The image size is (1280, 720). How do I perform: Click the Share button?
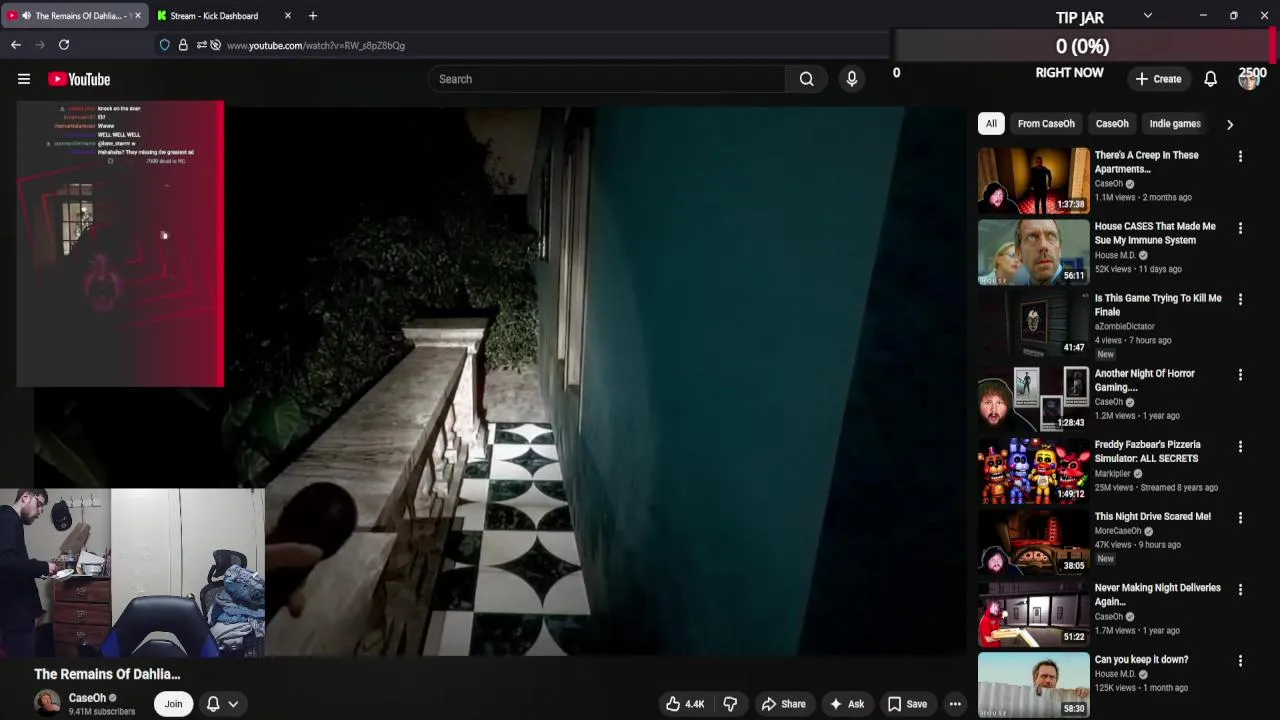tap(783, 704)
